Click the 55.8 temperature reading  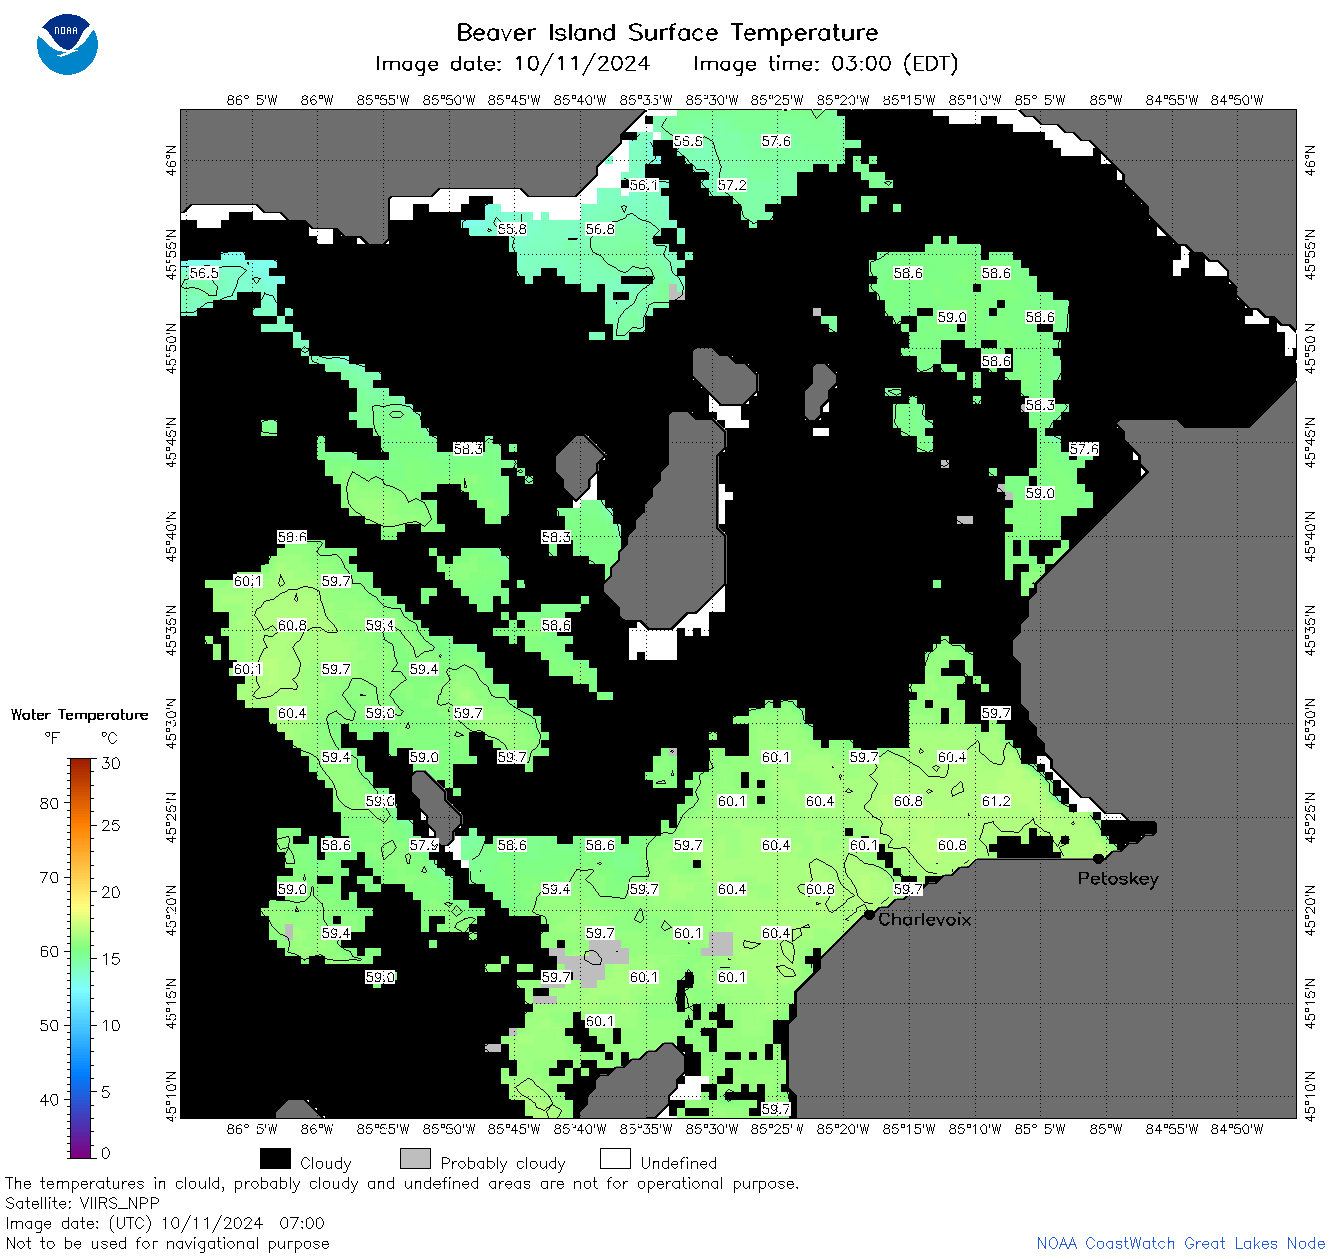[x=512, y=229]
